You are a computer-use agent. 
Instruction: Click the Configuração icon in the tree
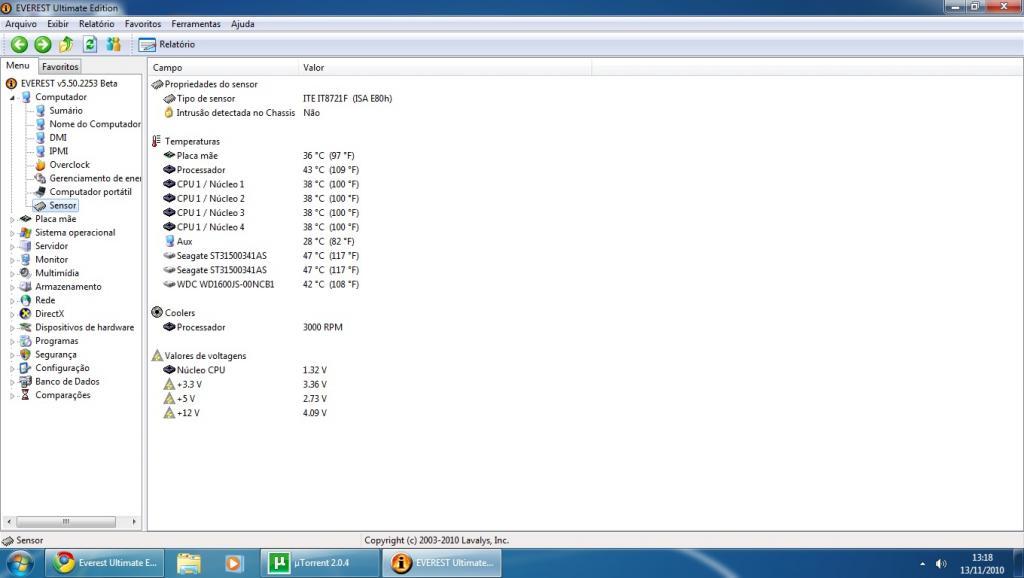click(25, 368)
